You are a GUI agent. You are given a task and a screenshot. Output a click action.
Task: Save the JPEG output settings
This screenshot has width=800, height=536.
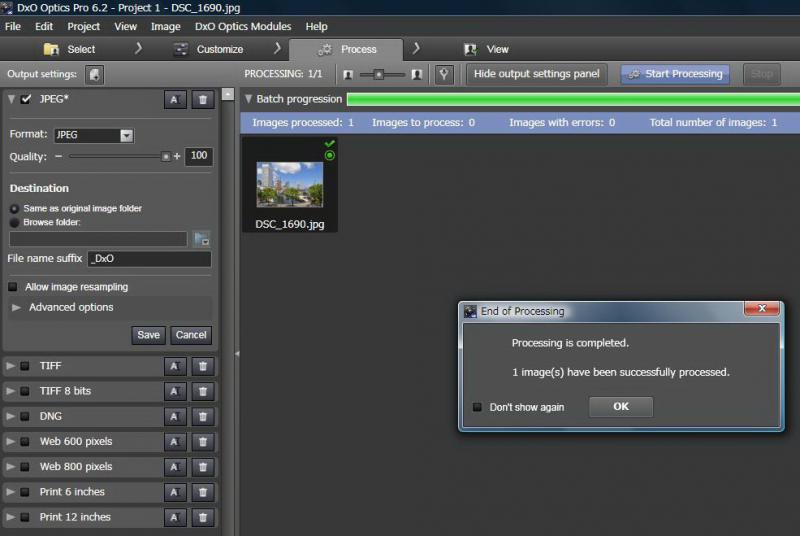148,335
